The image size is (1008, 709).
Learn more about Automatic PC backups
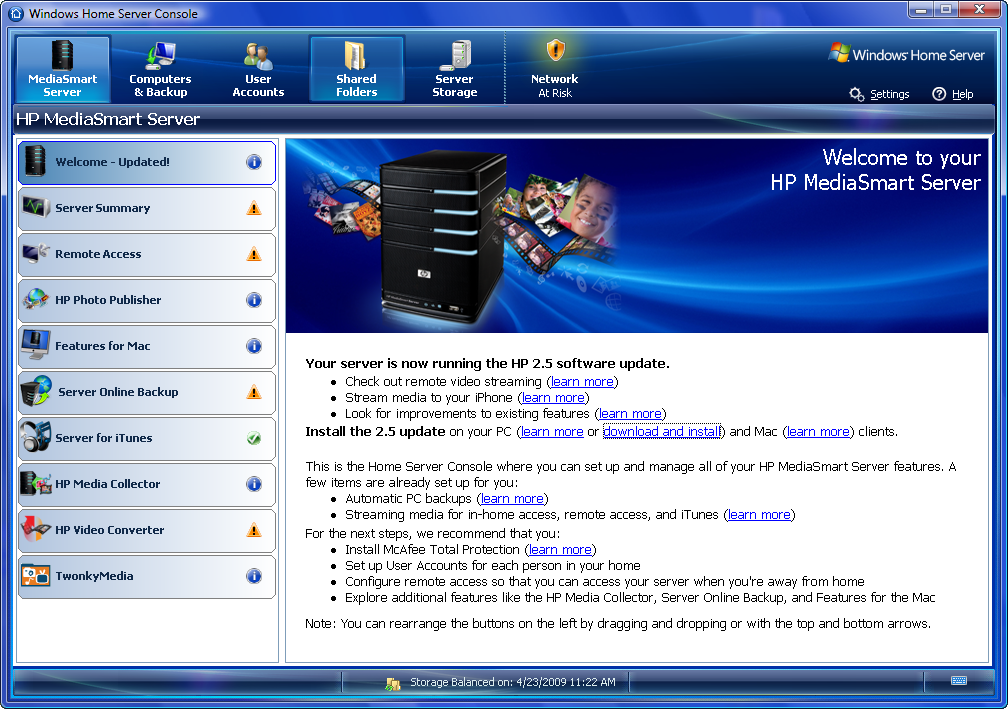pos(512,499)
